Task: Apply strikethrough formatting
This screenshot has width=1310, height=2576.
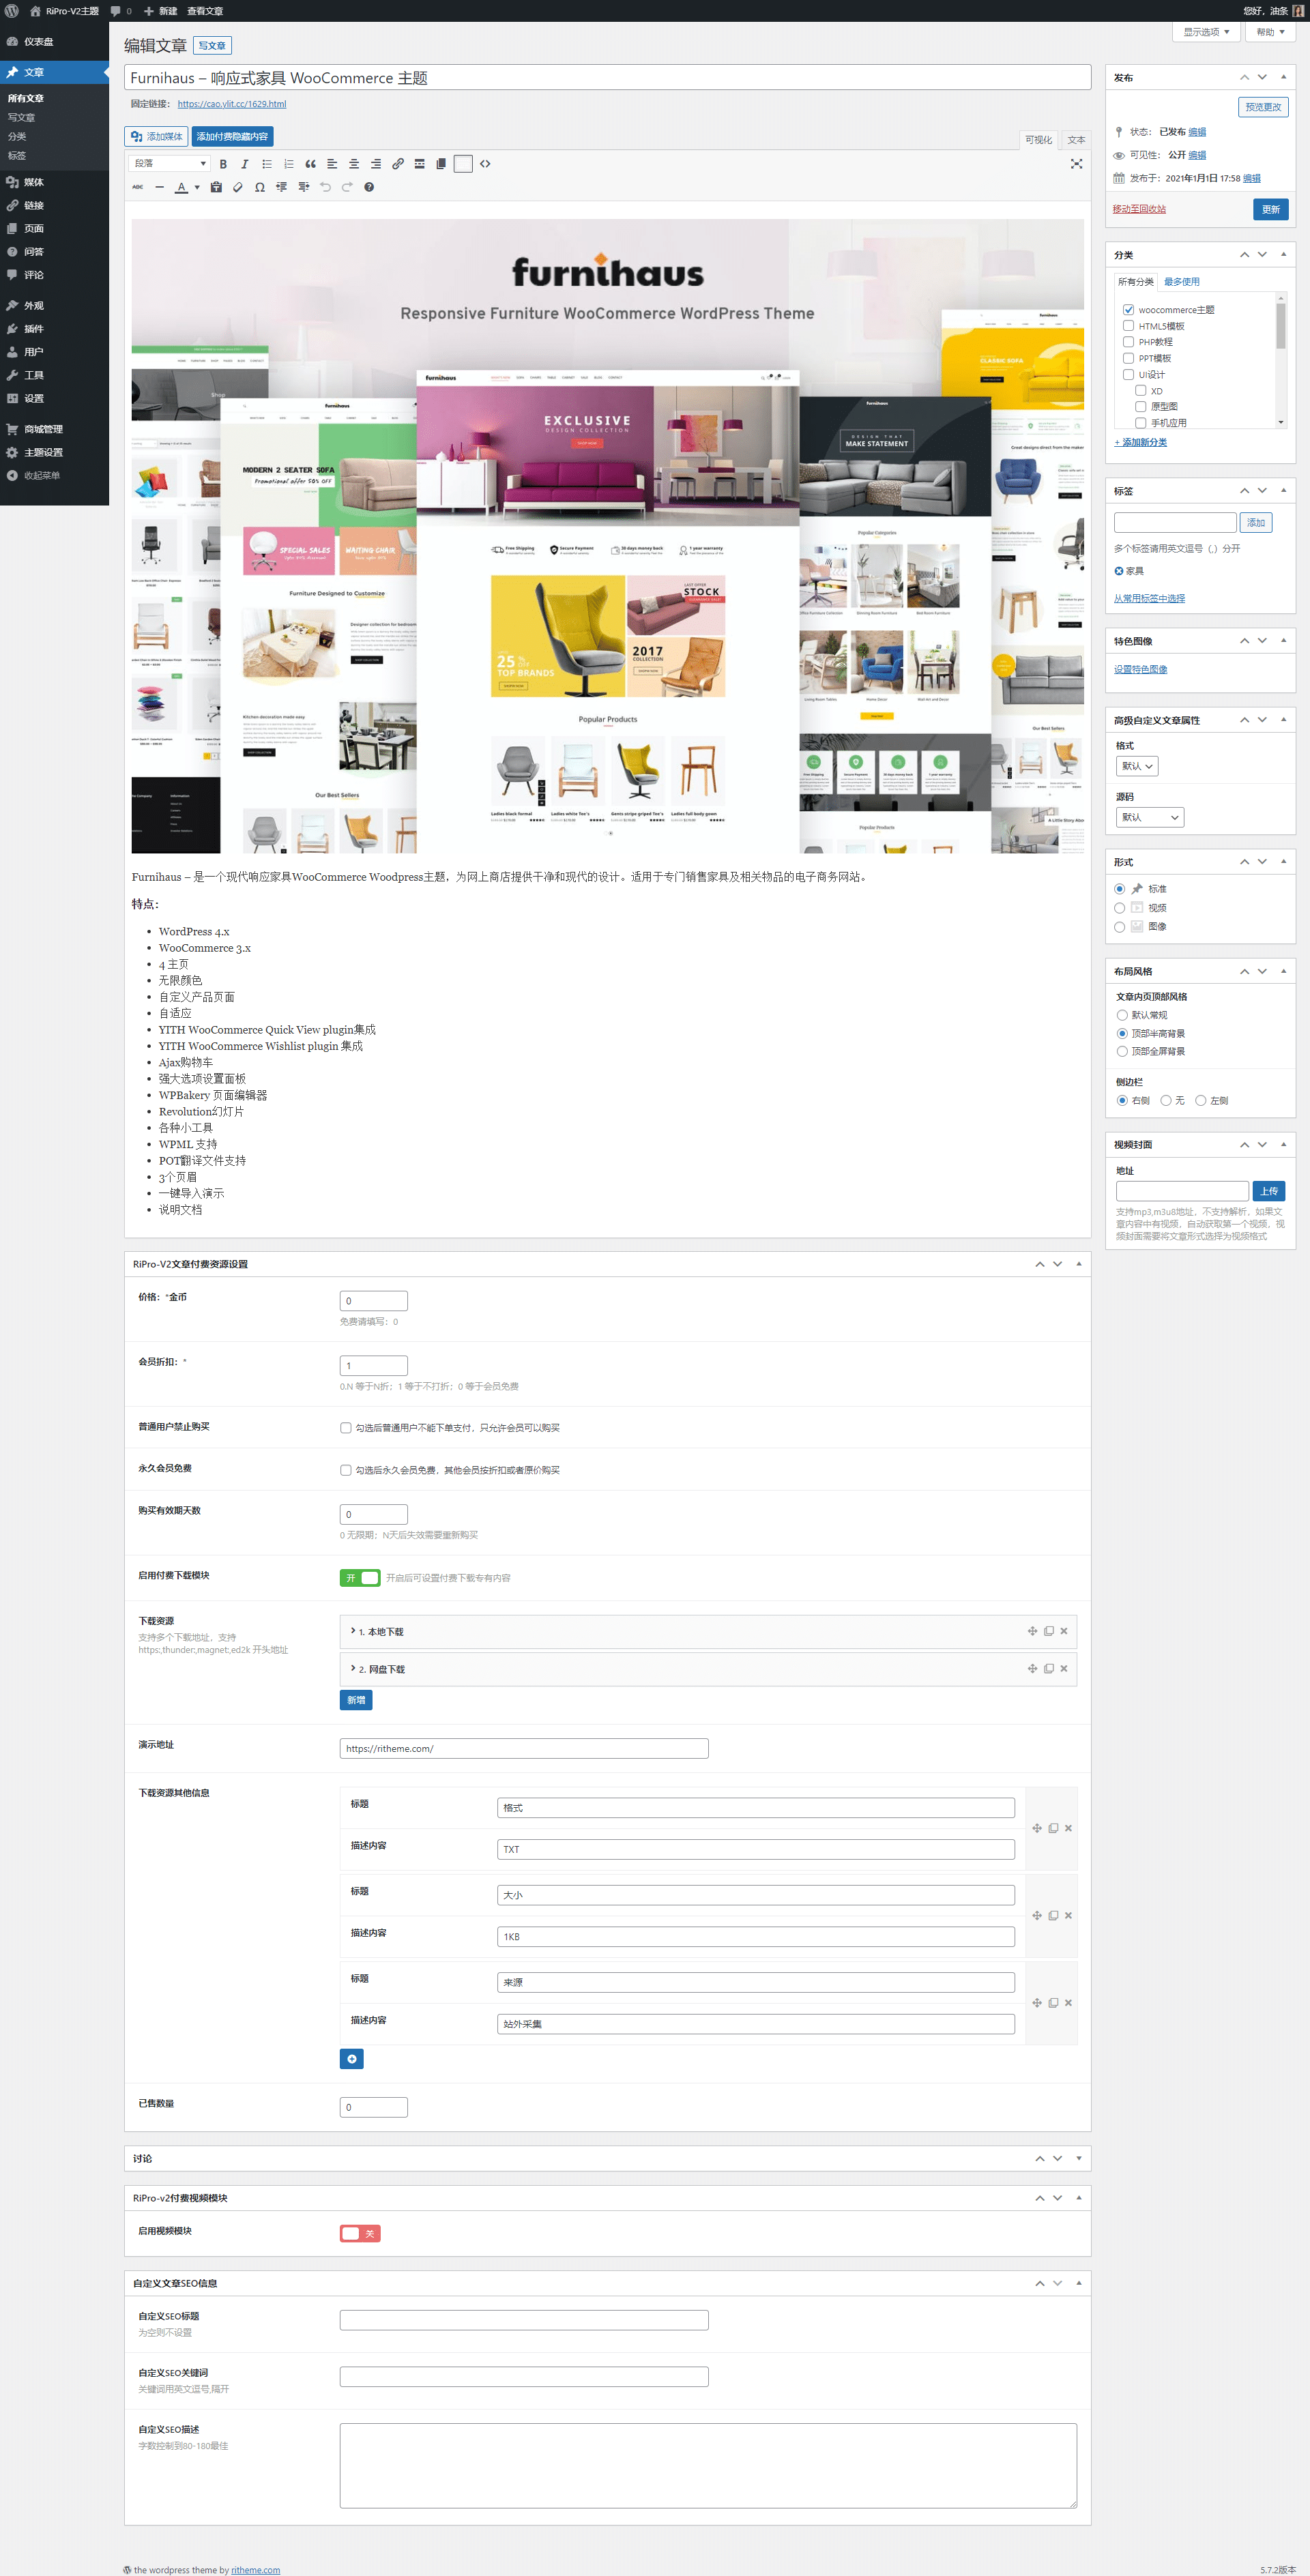Action: coord(138,187)
